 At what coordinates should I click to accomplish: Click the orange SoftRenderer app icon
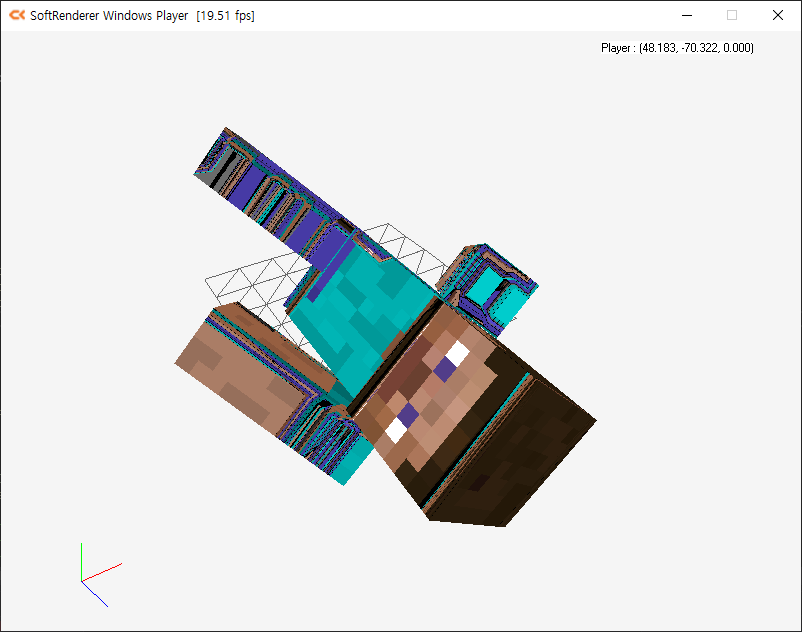[x=16, y=15]
